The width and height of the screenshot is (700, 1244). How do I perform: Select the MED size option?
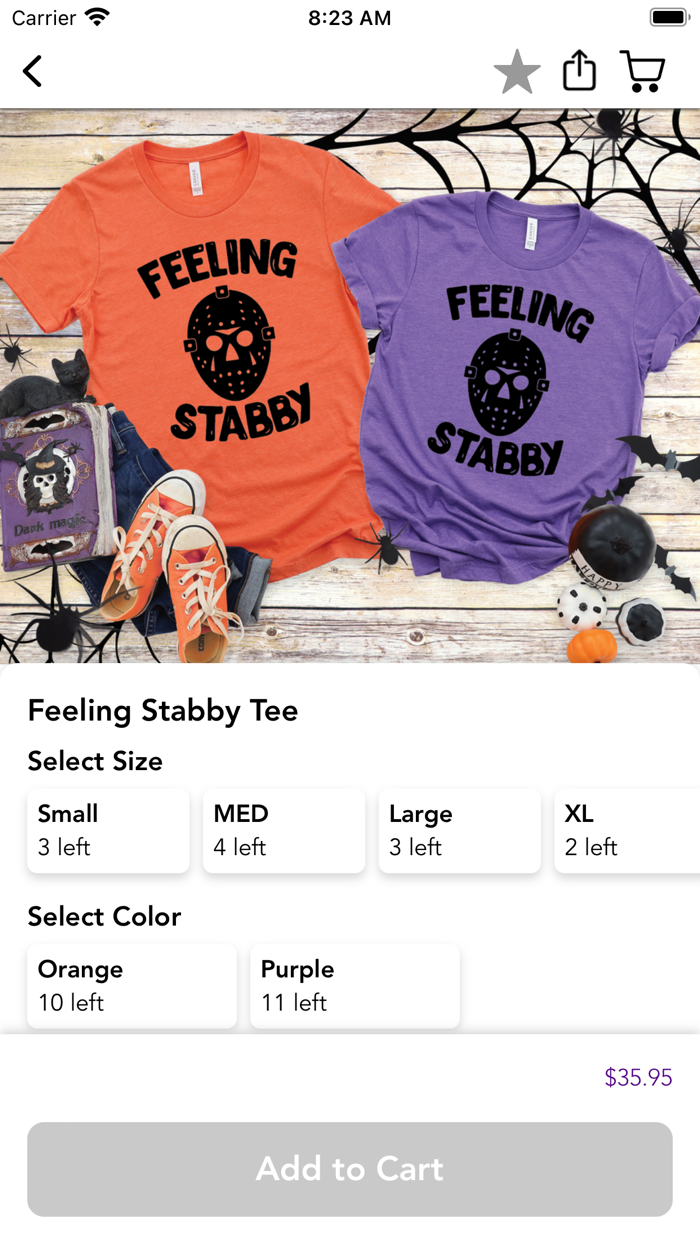click(284, 831)
